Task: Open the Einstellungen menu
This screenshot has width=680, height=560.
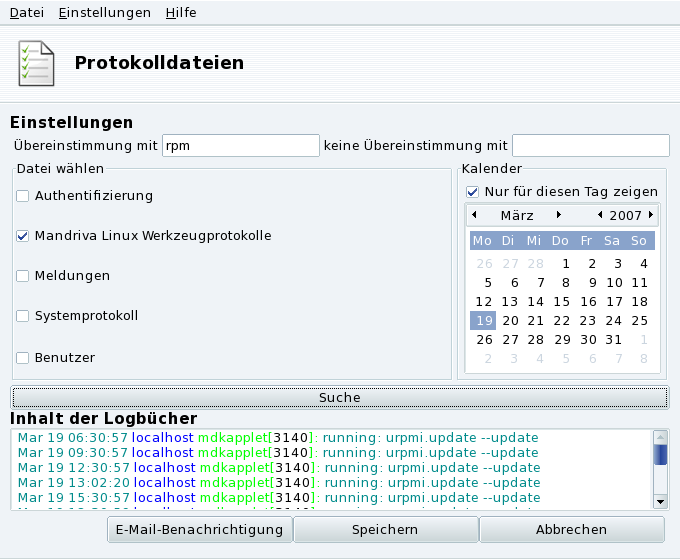Action: click(x=104, y=13)
